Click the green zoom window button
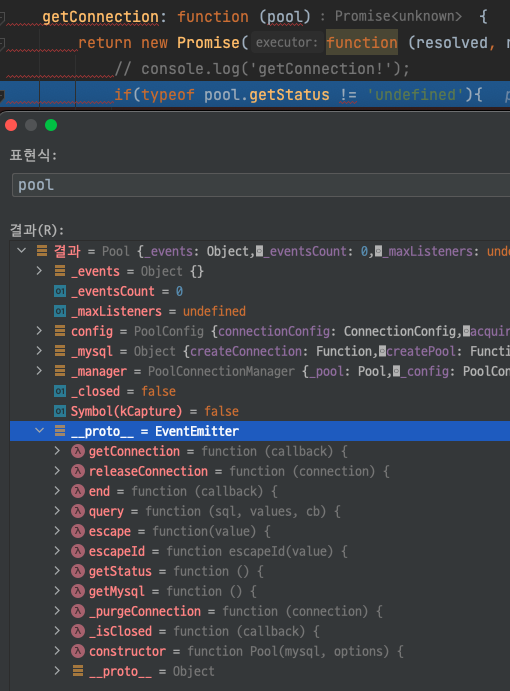Image resolution: width=510 pixels, height=691 pixels. 51,125
